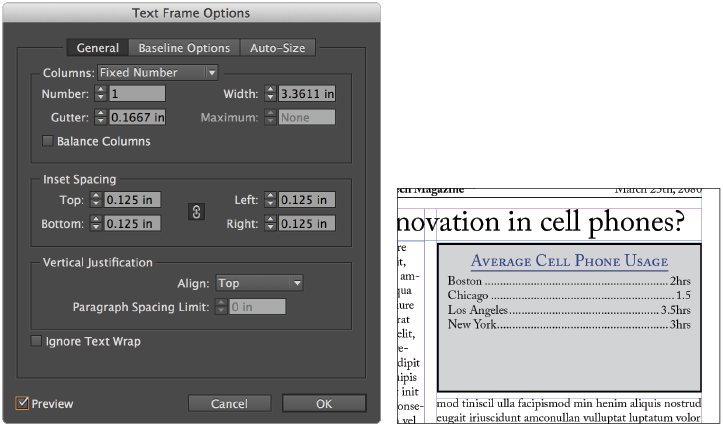Image resolution: width=723 pixels, height=426 pixels.
Task: Click the Left inset stepper arrows
Action: coord(271,200)
